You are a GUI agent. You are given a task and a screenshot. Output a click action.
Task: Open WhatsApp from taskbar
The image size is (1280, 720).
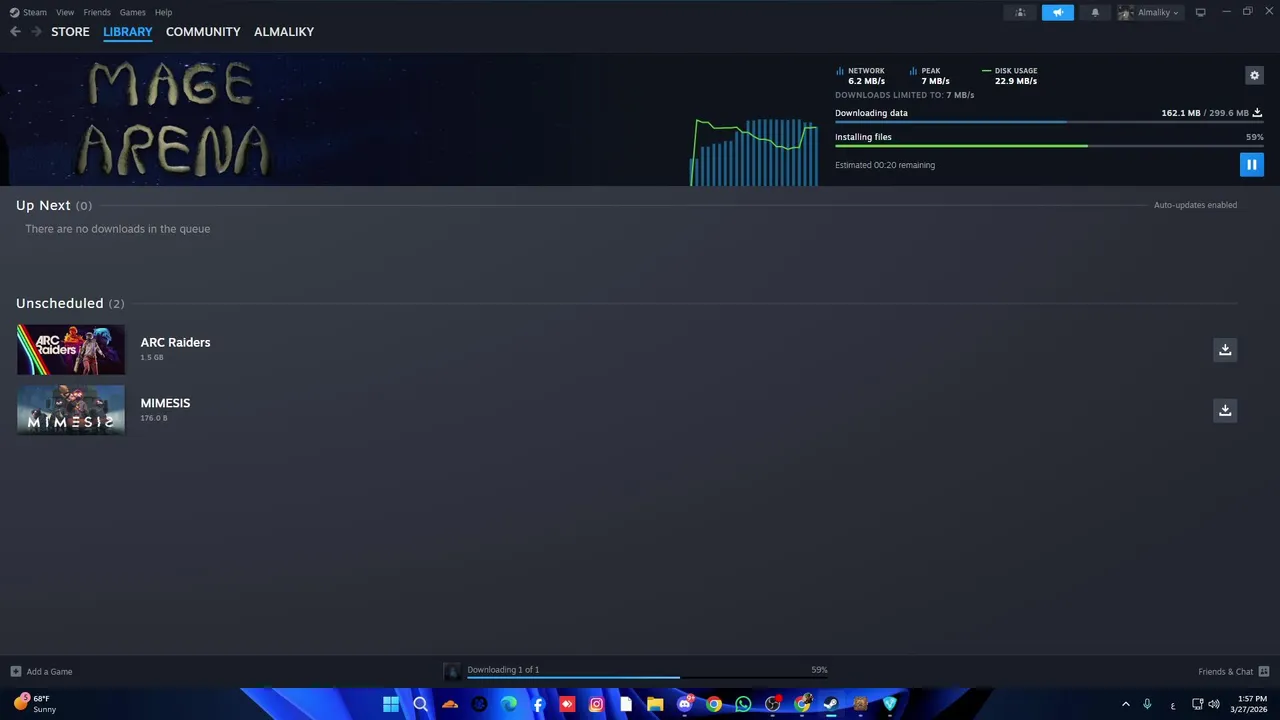[x=743, y=704]
